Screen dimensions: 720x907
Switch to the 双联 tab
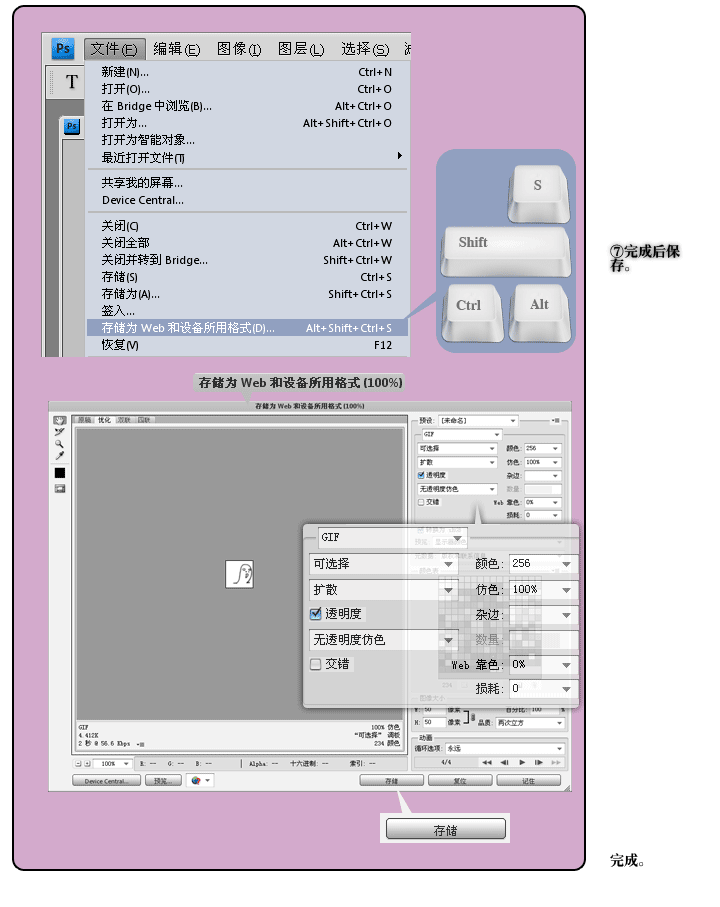124,420
